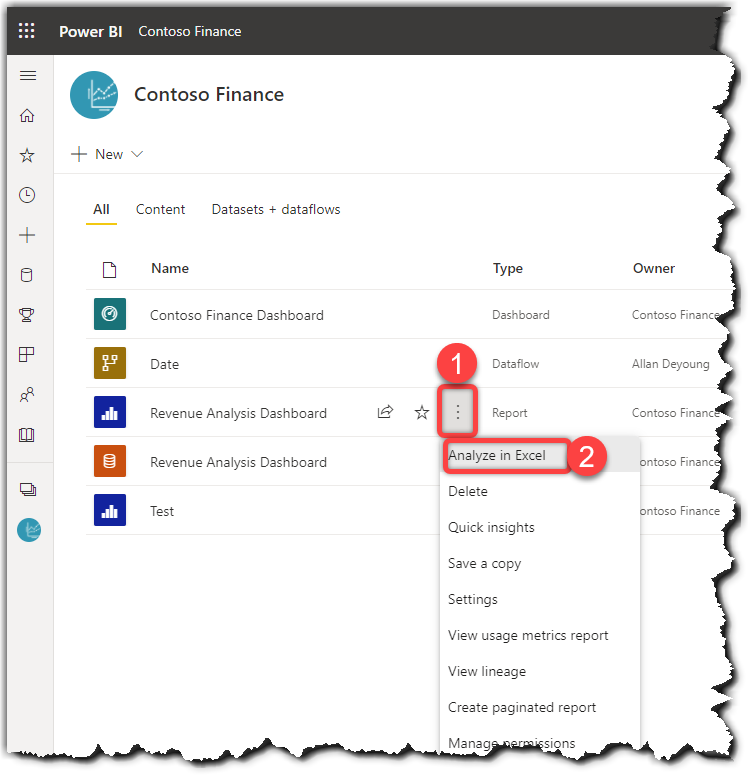
Task: Click the file type column header icon
Action: pos(109,270)
